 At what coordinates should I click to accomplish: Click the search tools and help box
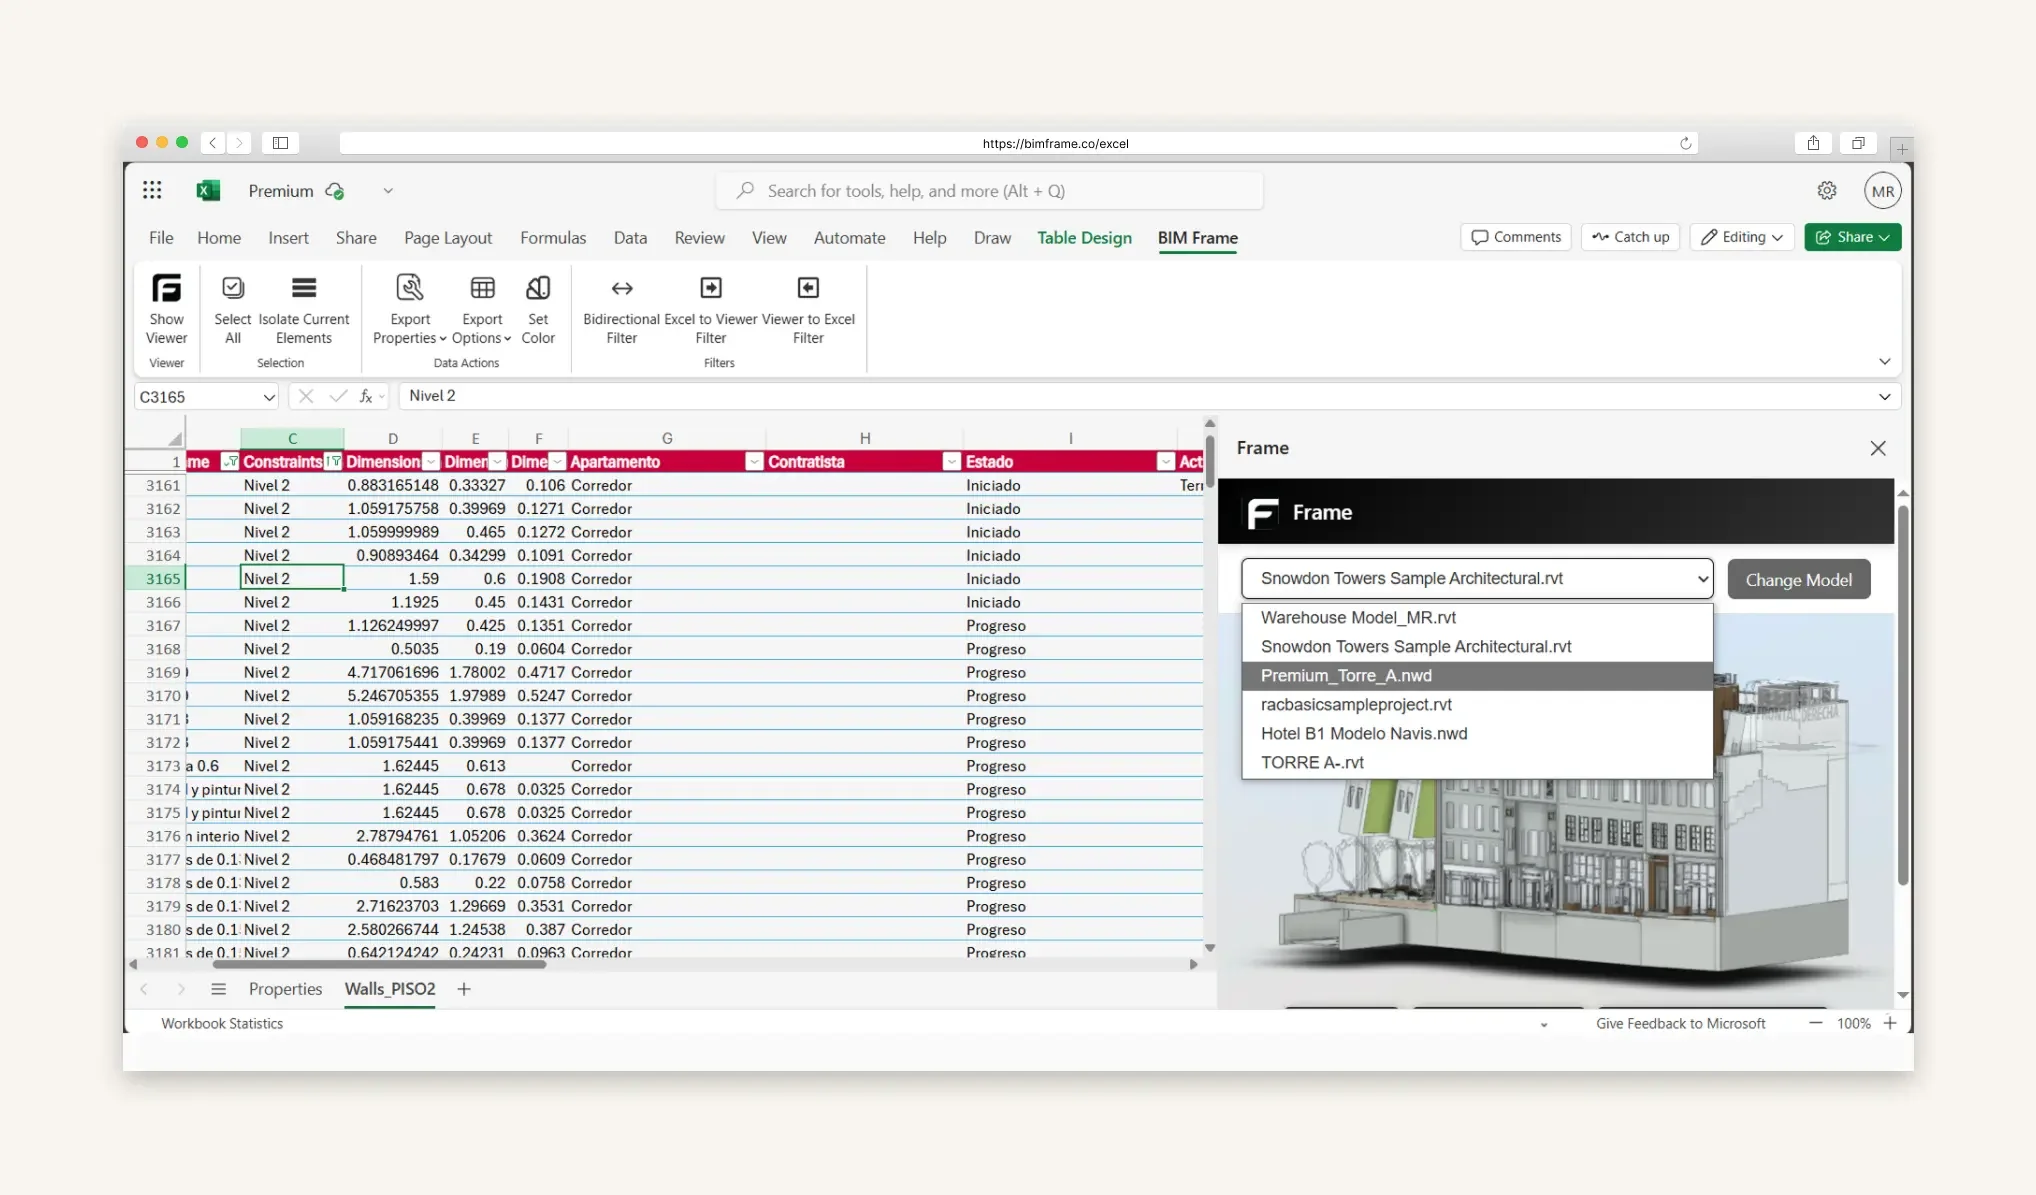[x=989, y=191]
